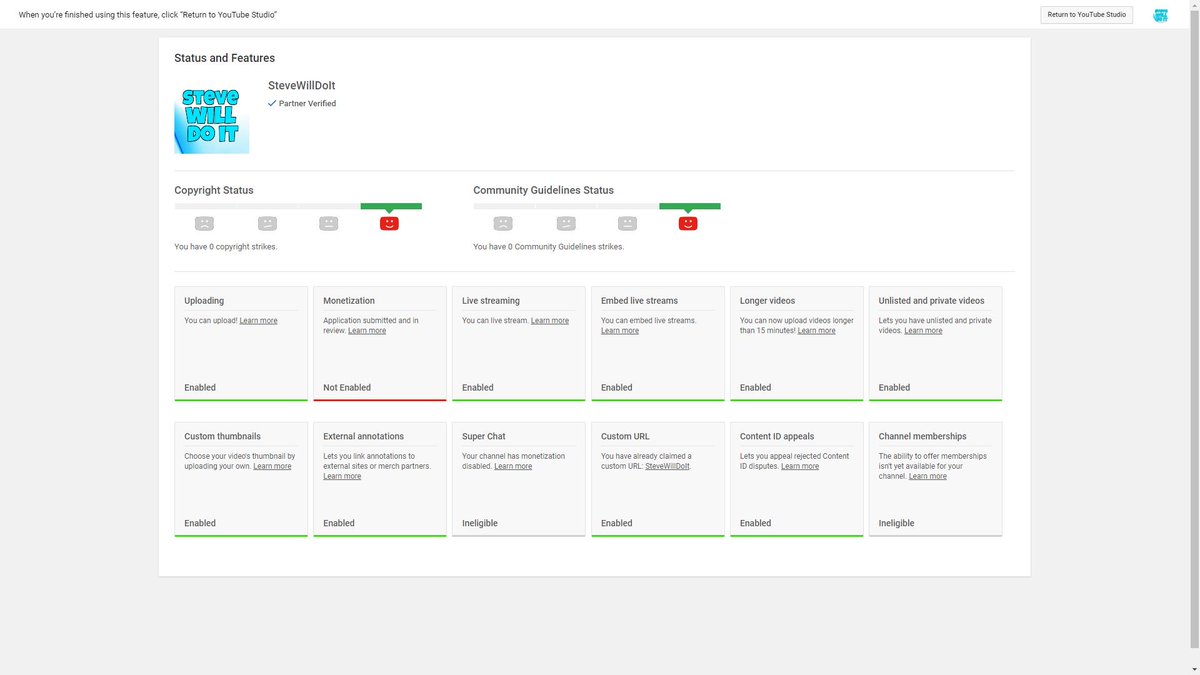Click the Partner Verified checkmark icon
Image resolution: width=1200 pixels, height=675 pixels.
272,103
